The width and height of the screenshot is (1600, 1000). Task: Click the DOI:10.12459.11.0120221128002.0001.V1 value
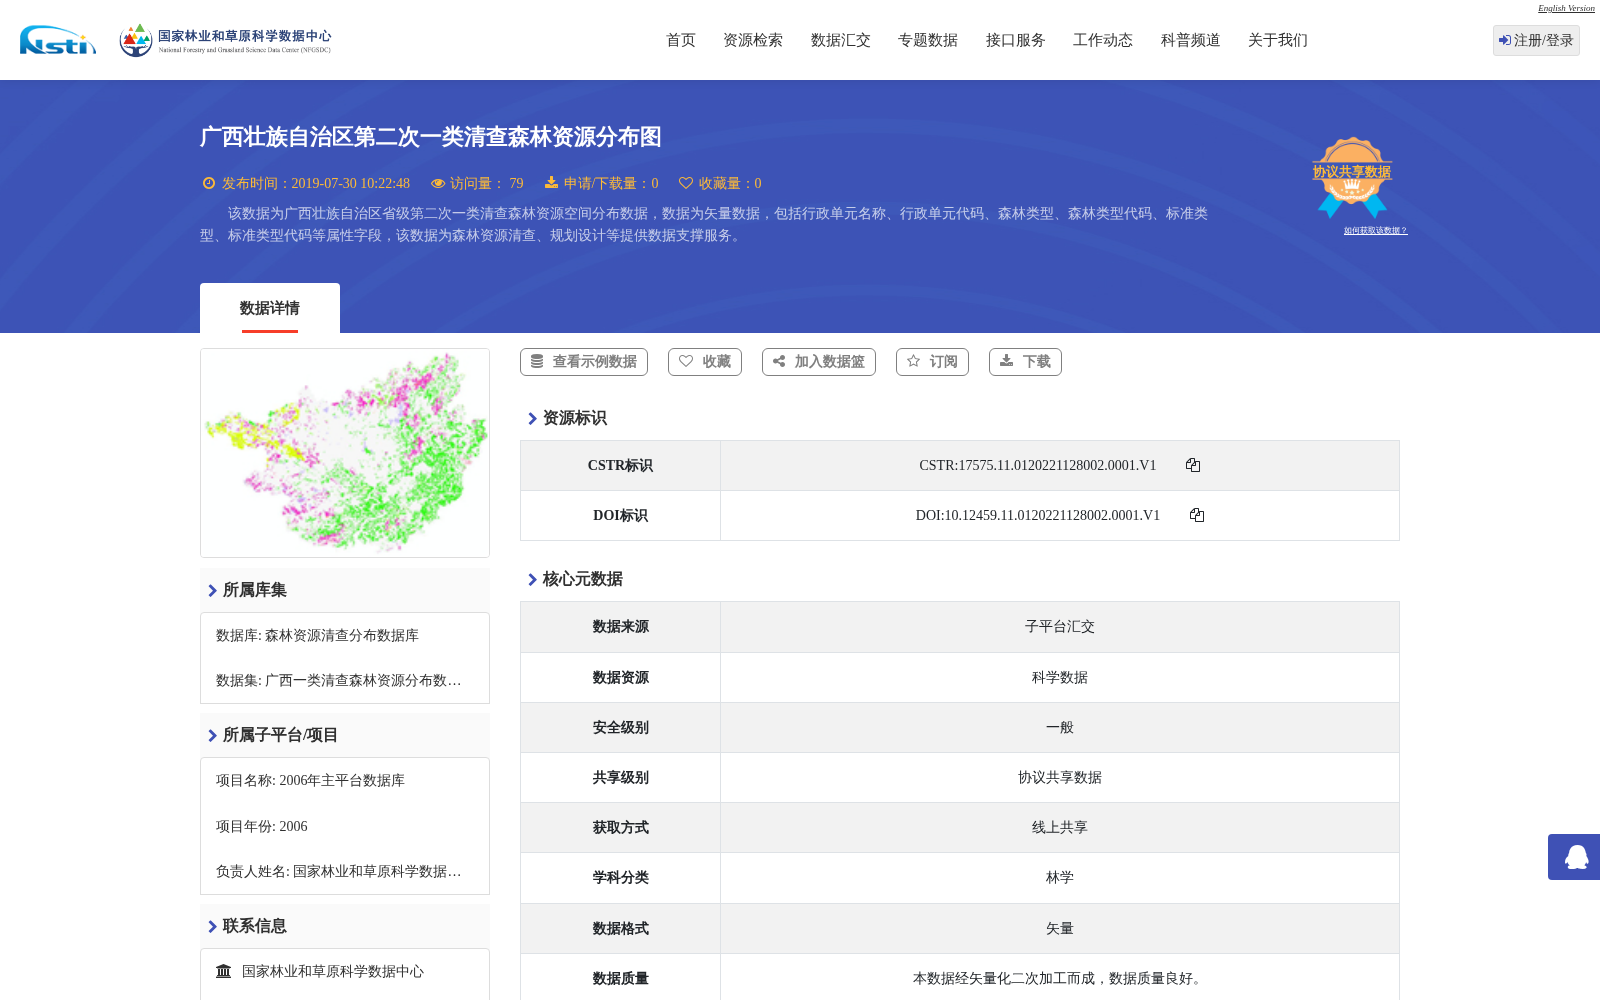1037,515
